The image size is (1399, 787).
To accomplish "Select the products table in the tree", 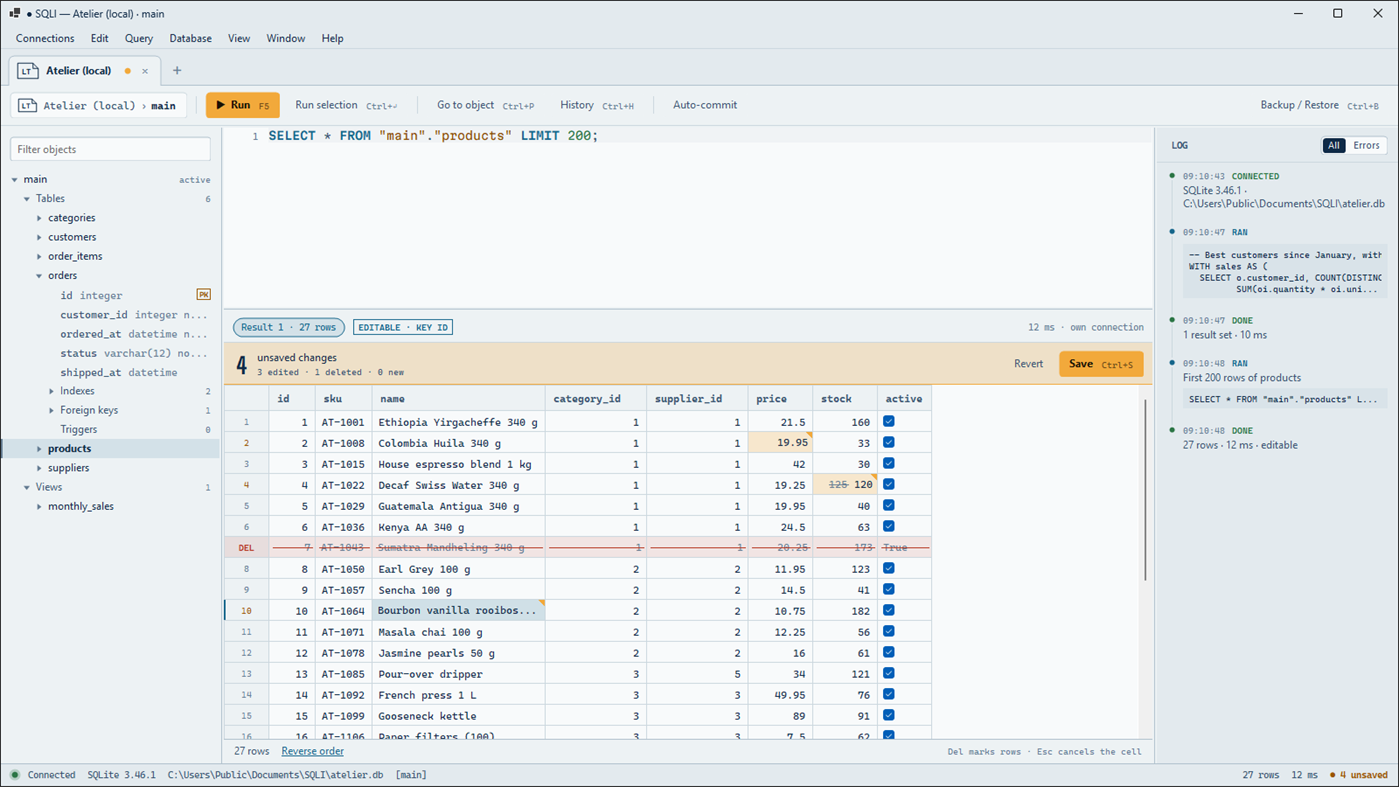I will click(110, 449).
